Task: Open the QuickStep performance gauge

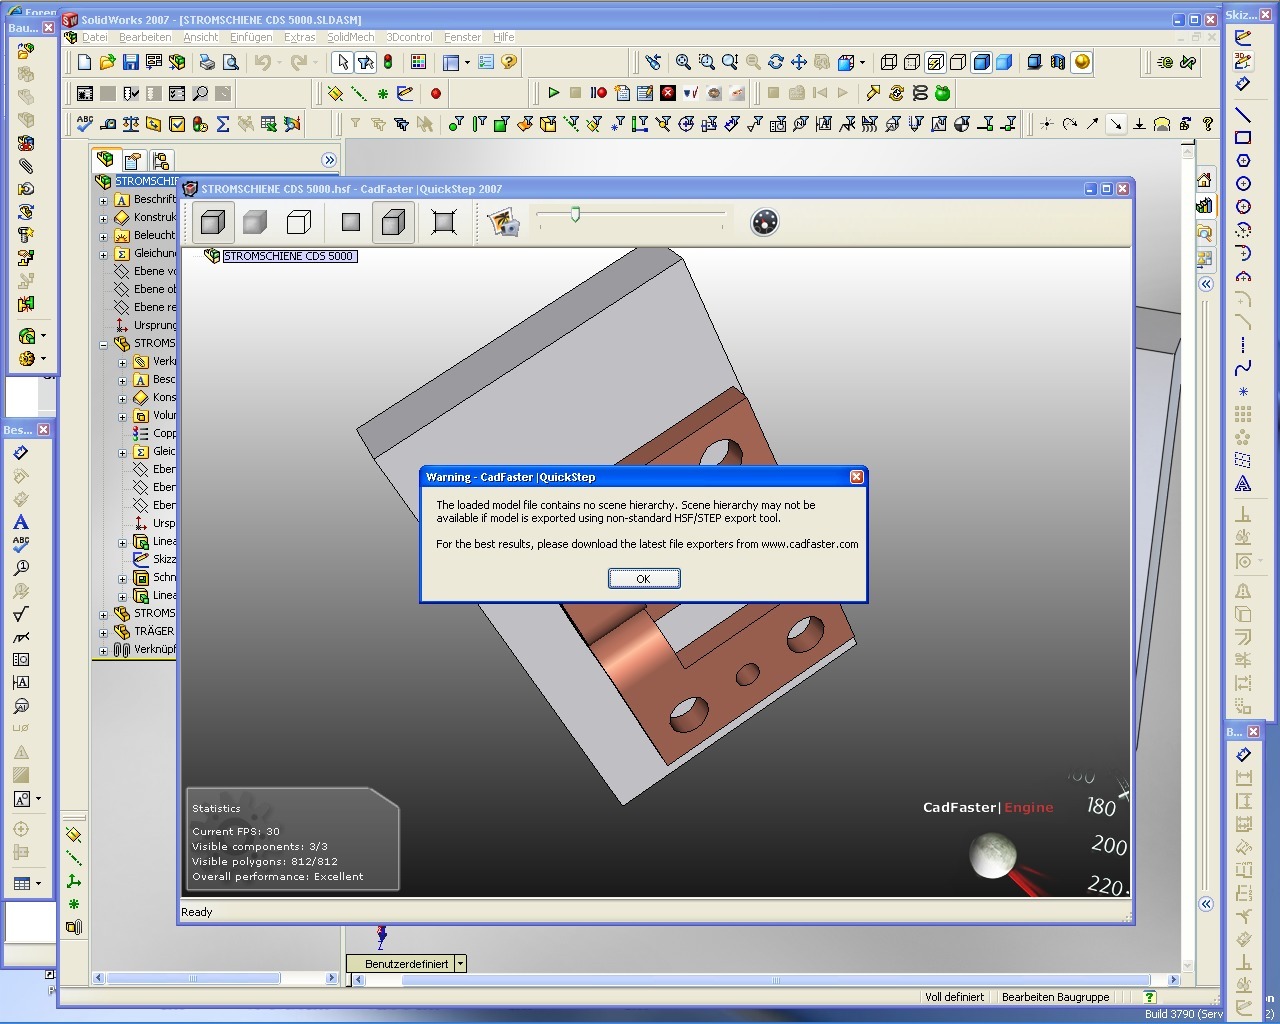Action: [x=764, y=222]
